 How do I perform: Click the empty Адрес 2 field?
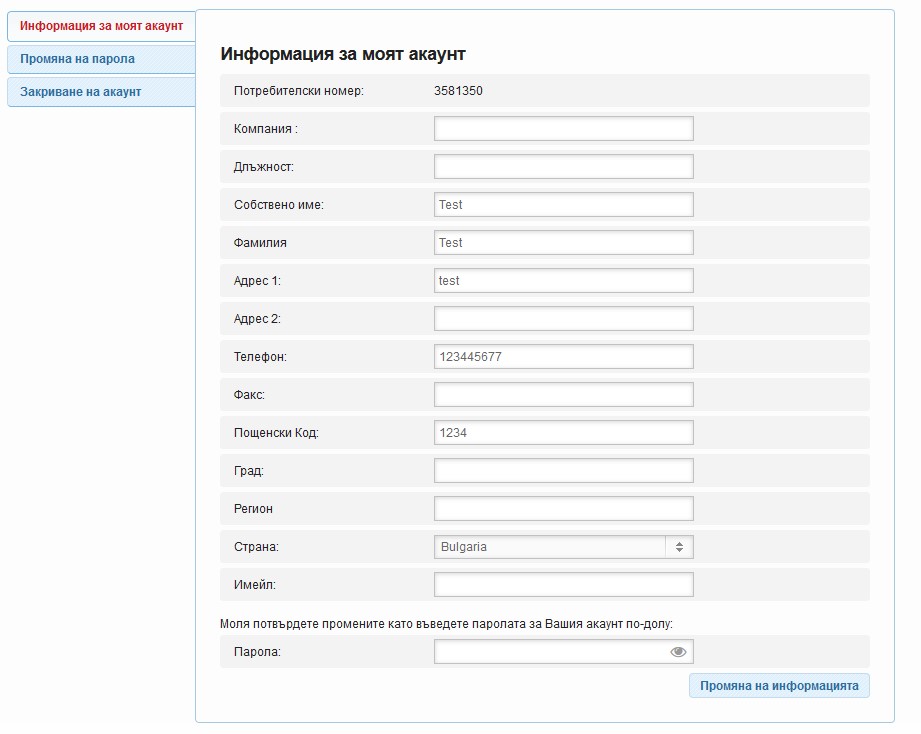tap(563, 319)
